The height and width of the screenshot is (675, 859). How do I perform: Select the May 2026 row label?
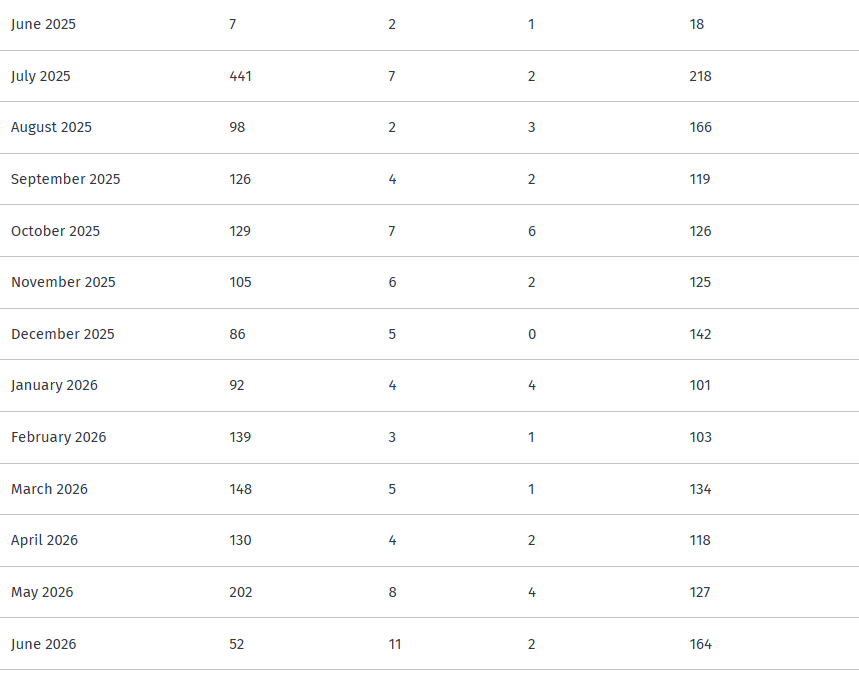click(x=42, y=593)
